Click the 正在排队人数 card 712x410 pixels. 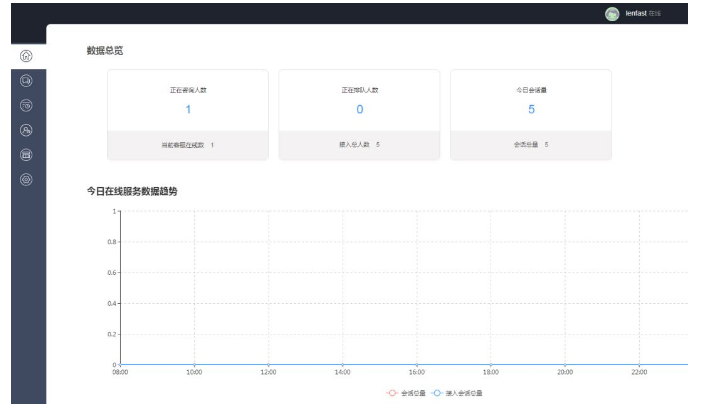[359, 100]
